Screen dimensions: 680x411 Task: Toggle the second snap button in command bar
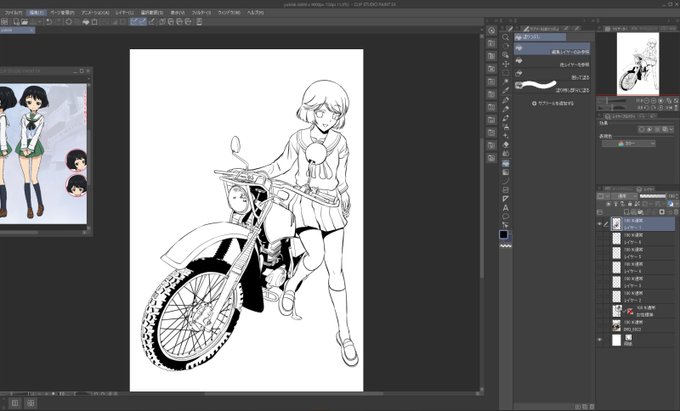[x=142, y=21]
